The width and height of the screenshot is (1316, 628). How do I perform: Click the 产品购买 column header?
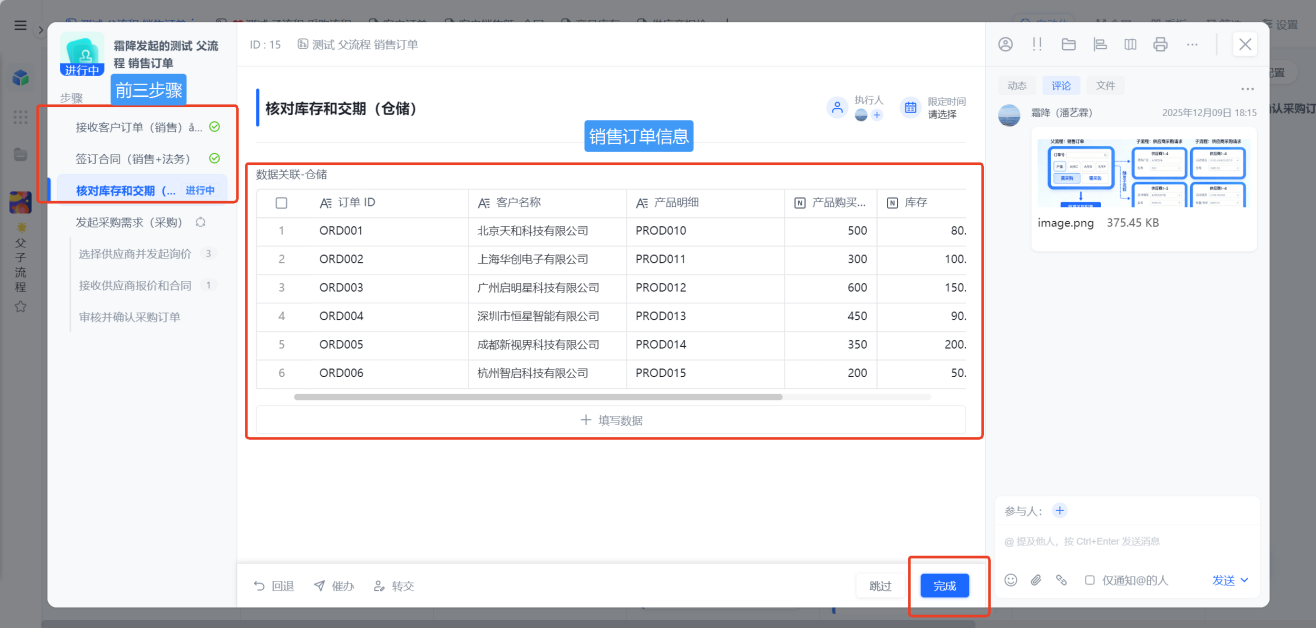pyautogui.click(x=831, y=203)
